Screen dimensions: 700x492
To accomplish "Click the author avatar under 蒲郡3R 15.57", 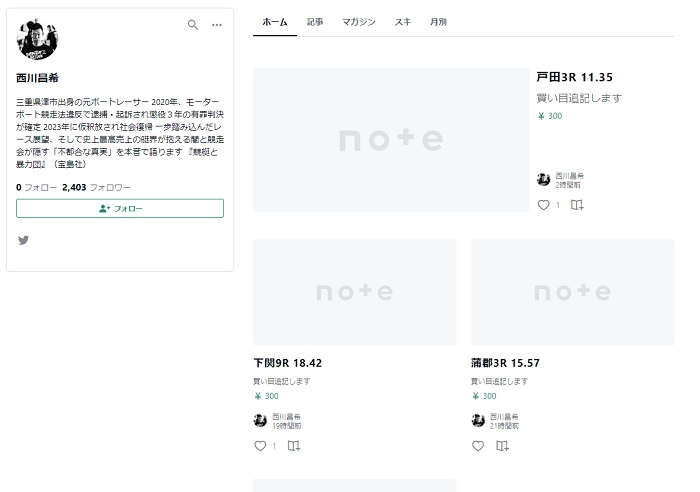I will (478, 419).
